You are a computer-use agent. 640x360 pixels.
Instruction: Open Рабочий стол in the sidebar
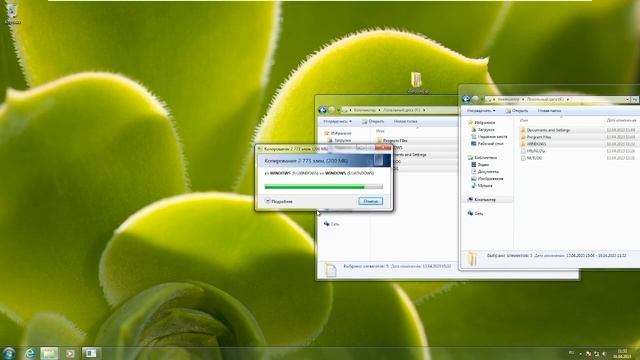pos(487,144)
